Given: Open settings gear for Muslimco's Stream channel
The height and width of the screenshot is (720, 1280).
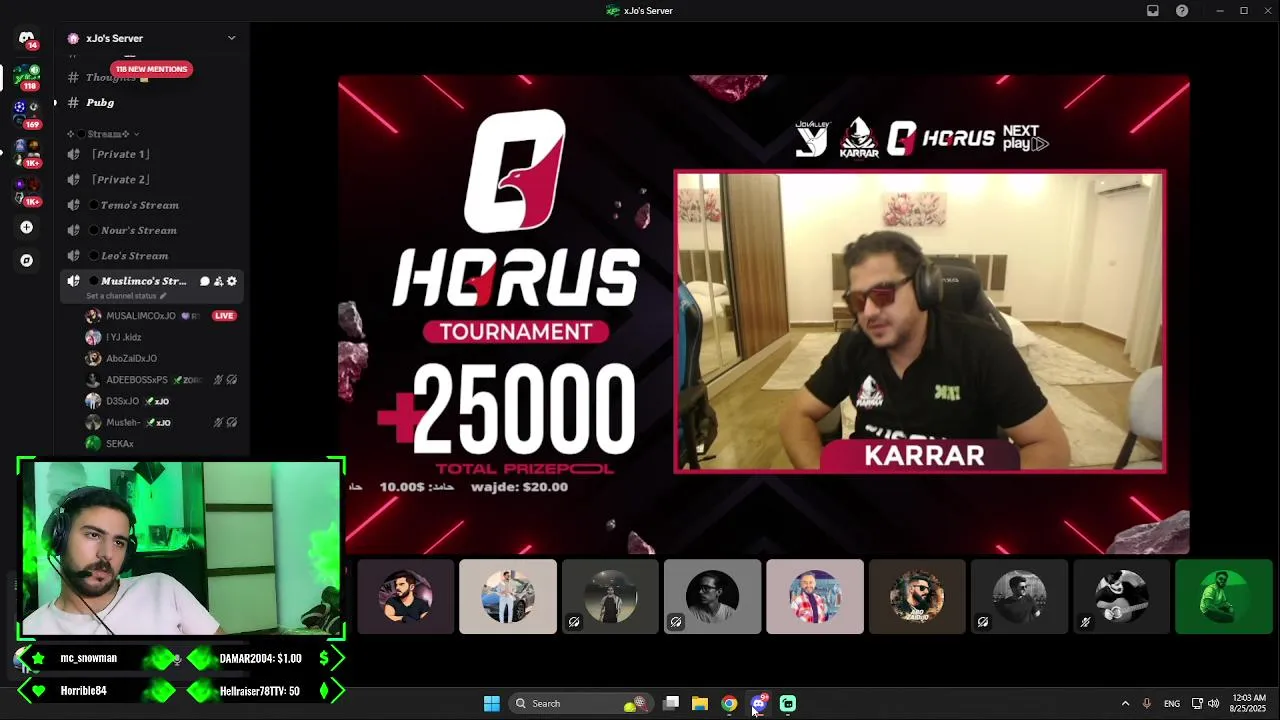Looking at the screenshot, I should click(x=232, y=282).
